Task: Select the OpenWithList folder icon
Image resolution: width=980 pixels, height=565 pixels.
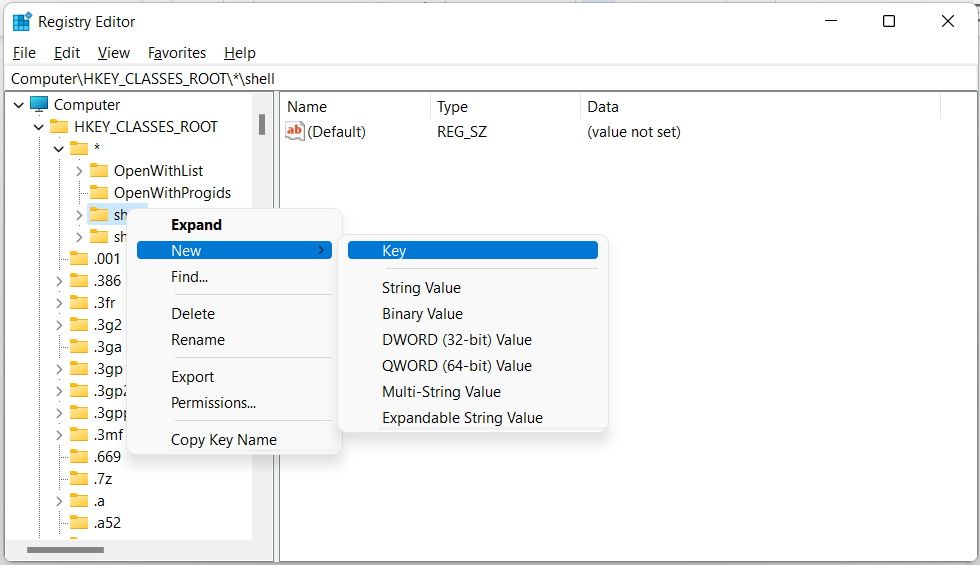Action: [x=99, y=170]
